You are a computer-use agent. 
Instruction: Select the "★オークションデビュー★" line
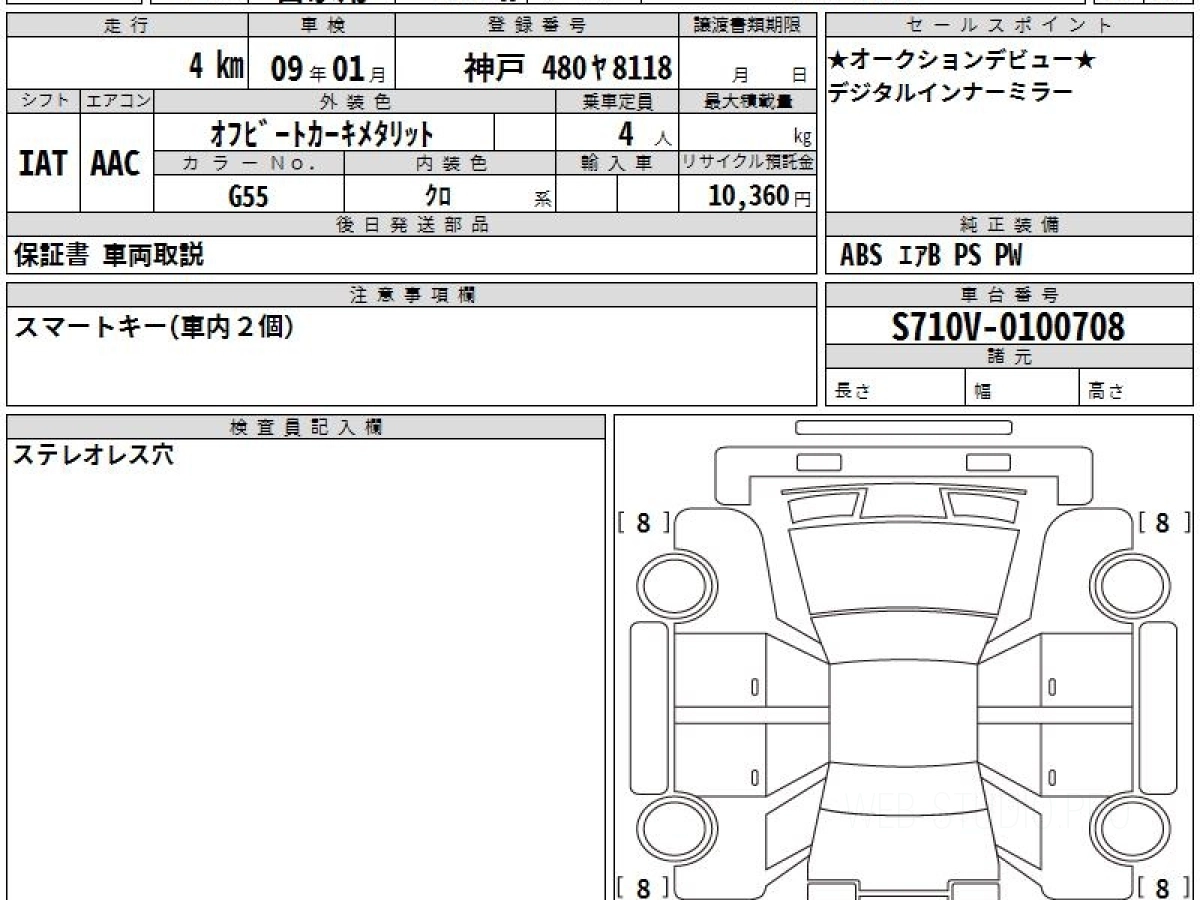[962, 61]
